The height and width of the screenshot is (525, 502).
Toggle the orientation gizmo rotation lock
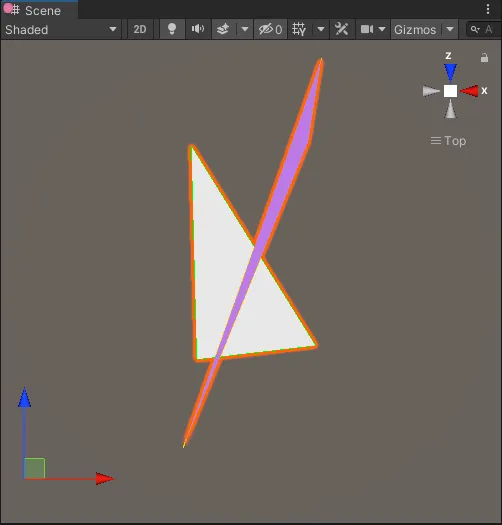[x=484, y=58]
